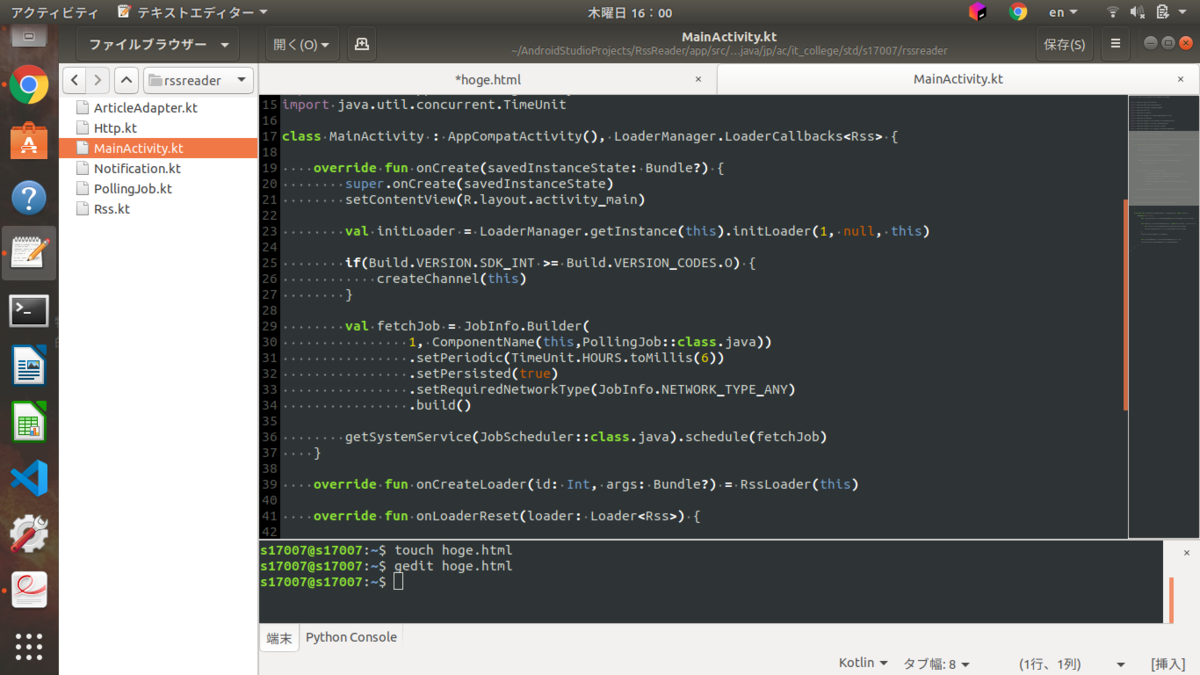Open system menu at the battery icon

pos(1170,12)
